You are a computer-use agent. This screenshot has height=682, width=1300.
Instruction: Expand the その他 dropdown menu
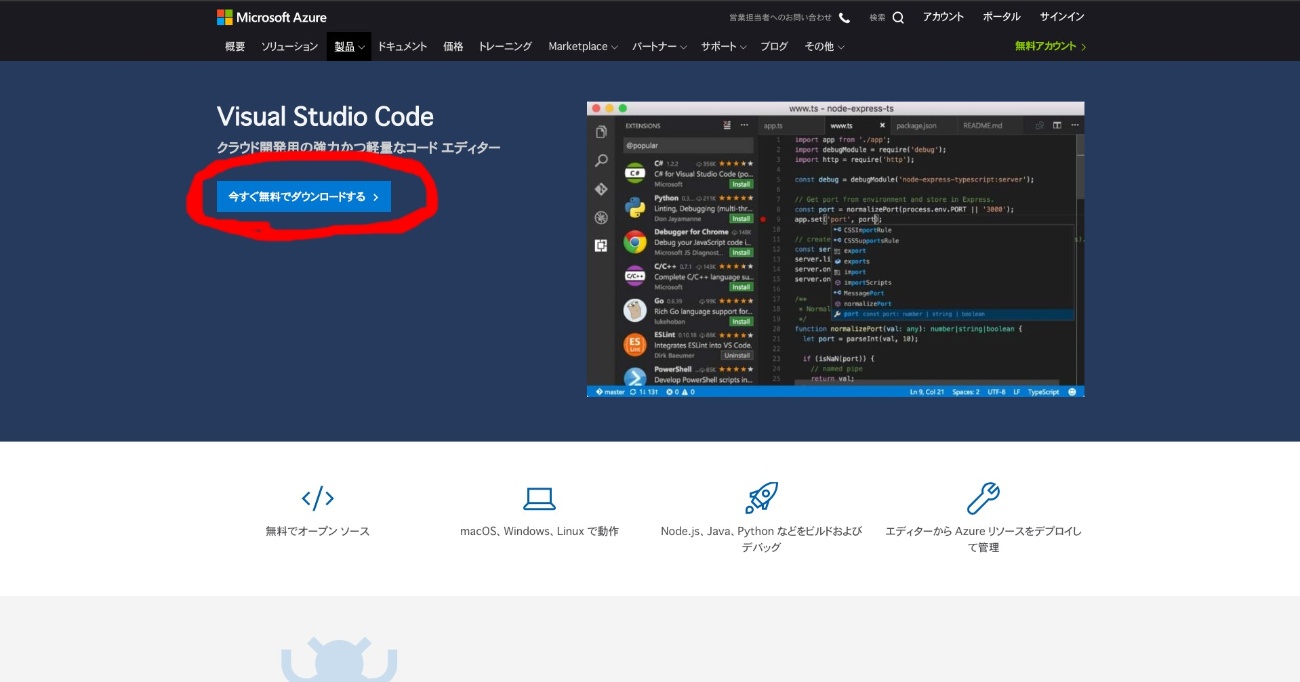tap(825, 46)
